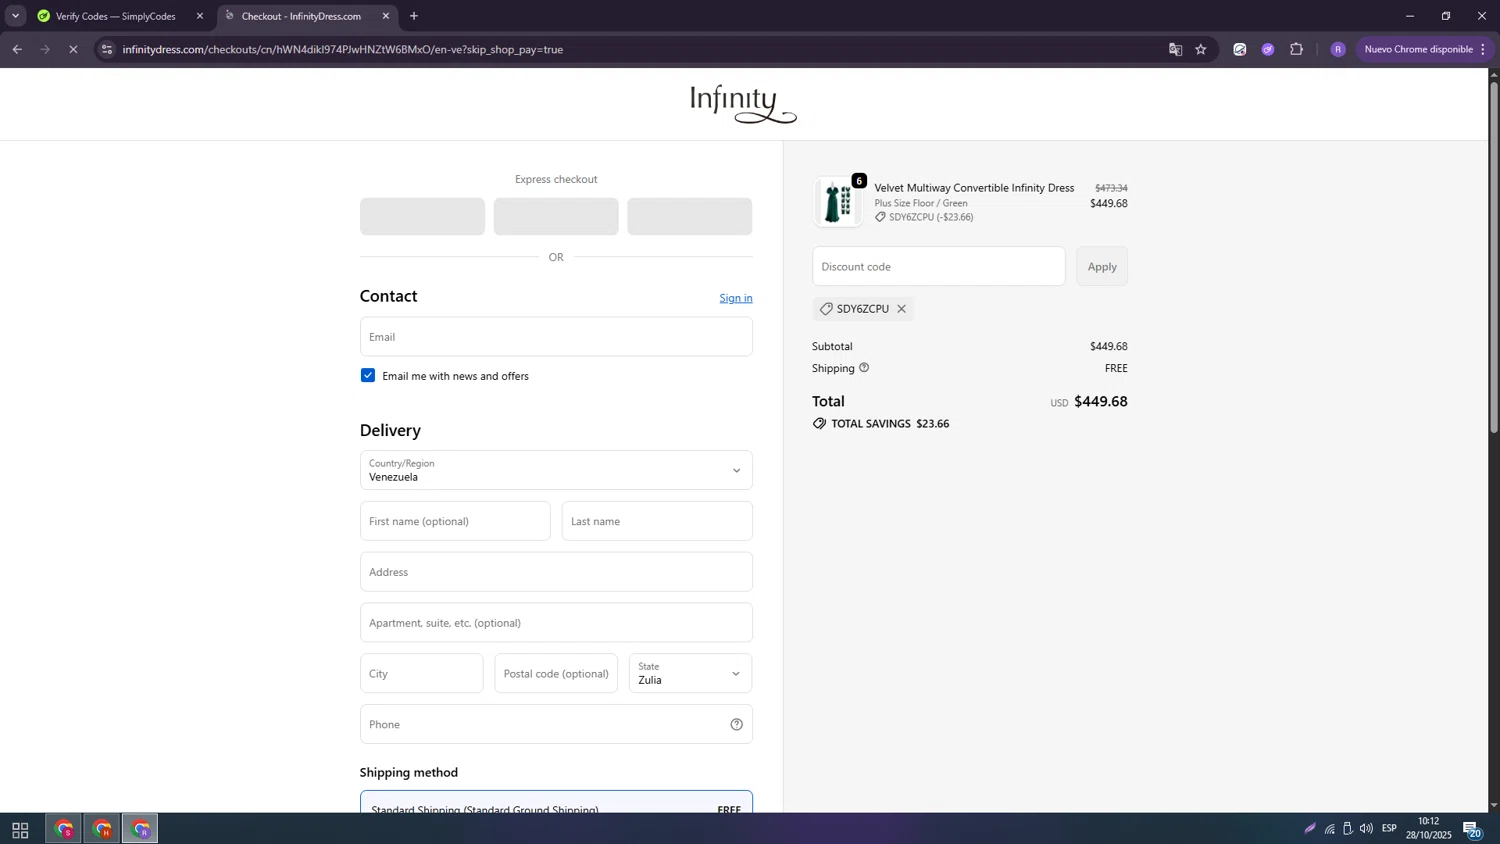1500x844 pixels.
Task: Expand the State dropdown showing Zulia
Action: [x=690, y=673]
